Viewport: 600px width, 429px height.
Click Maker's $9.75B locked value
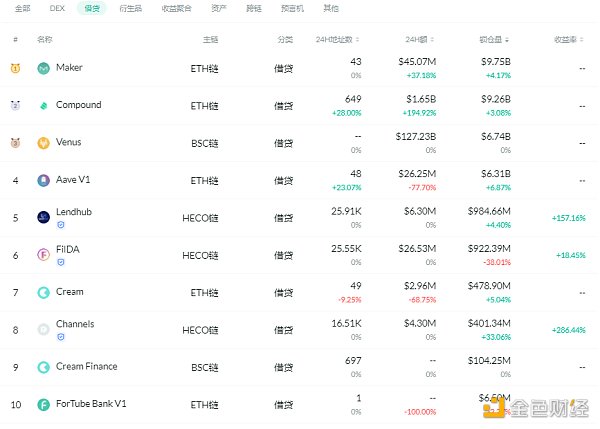(x=496, y=62)
